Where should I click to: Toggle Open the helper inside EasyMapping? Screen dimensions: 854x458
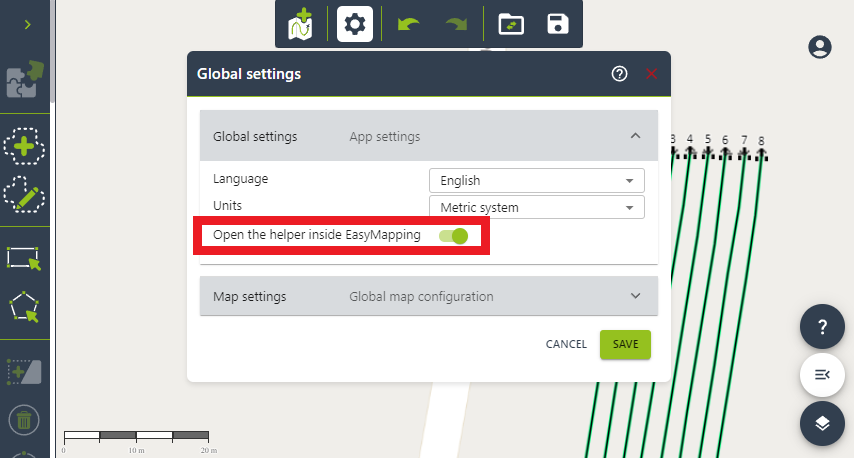(x=453, y=236)
